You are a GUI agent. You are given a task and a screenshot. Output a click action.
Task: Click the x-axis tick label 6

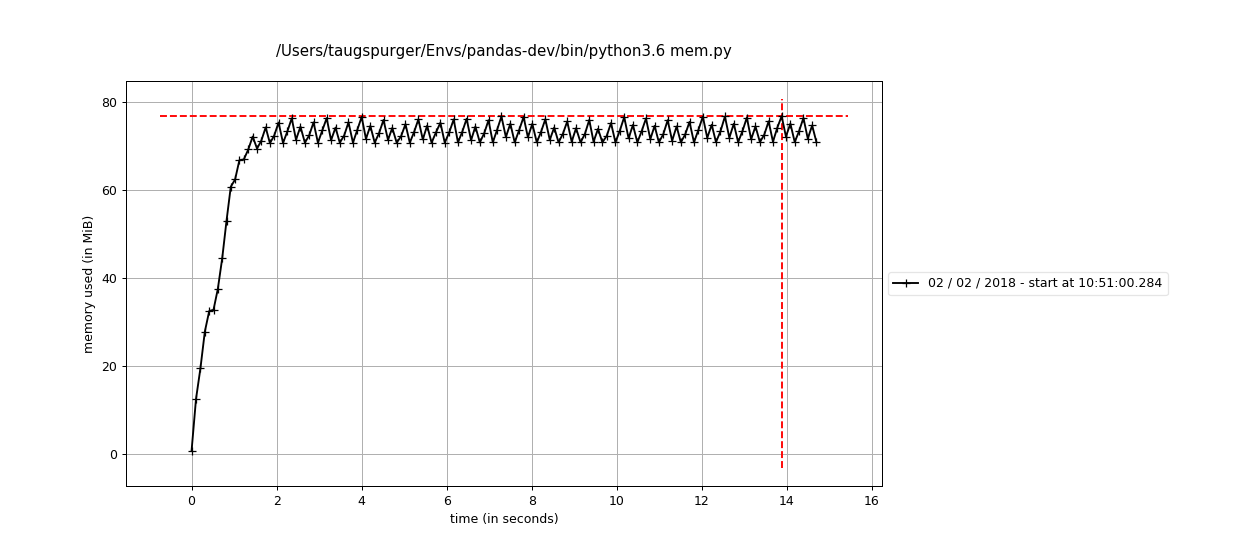click(447, 501)
